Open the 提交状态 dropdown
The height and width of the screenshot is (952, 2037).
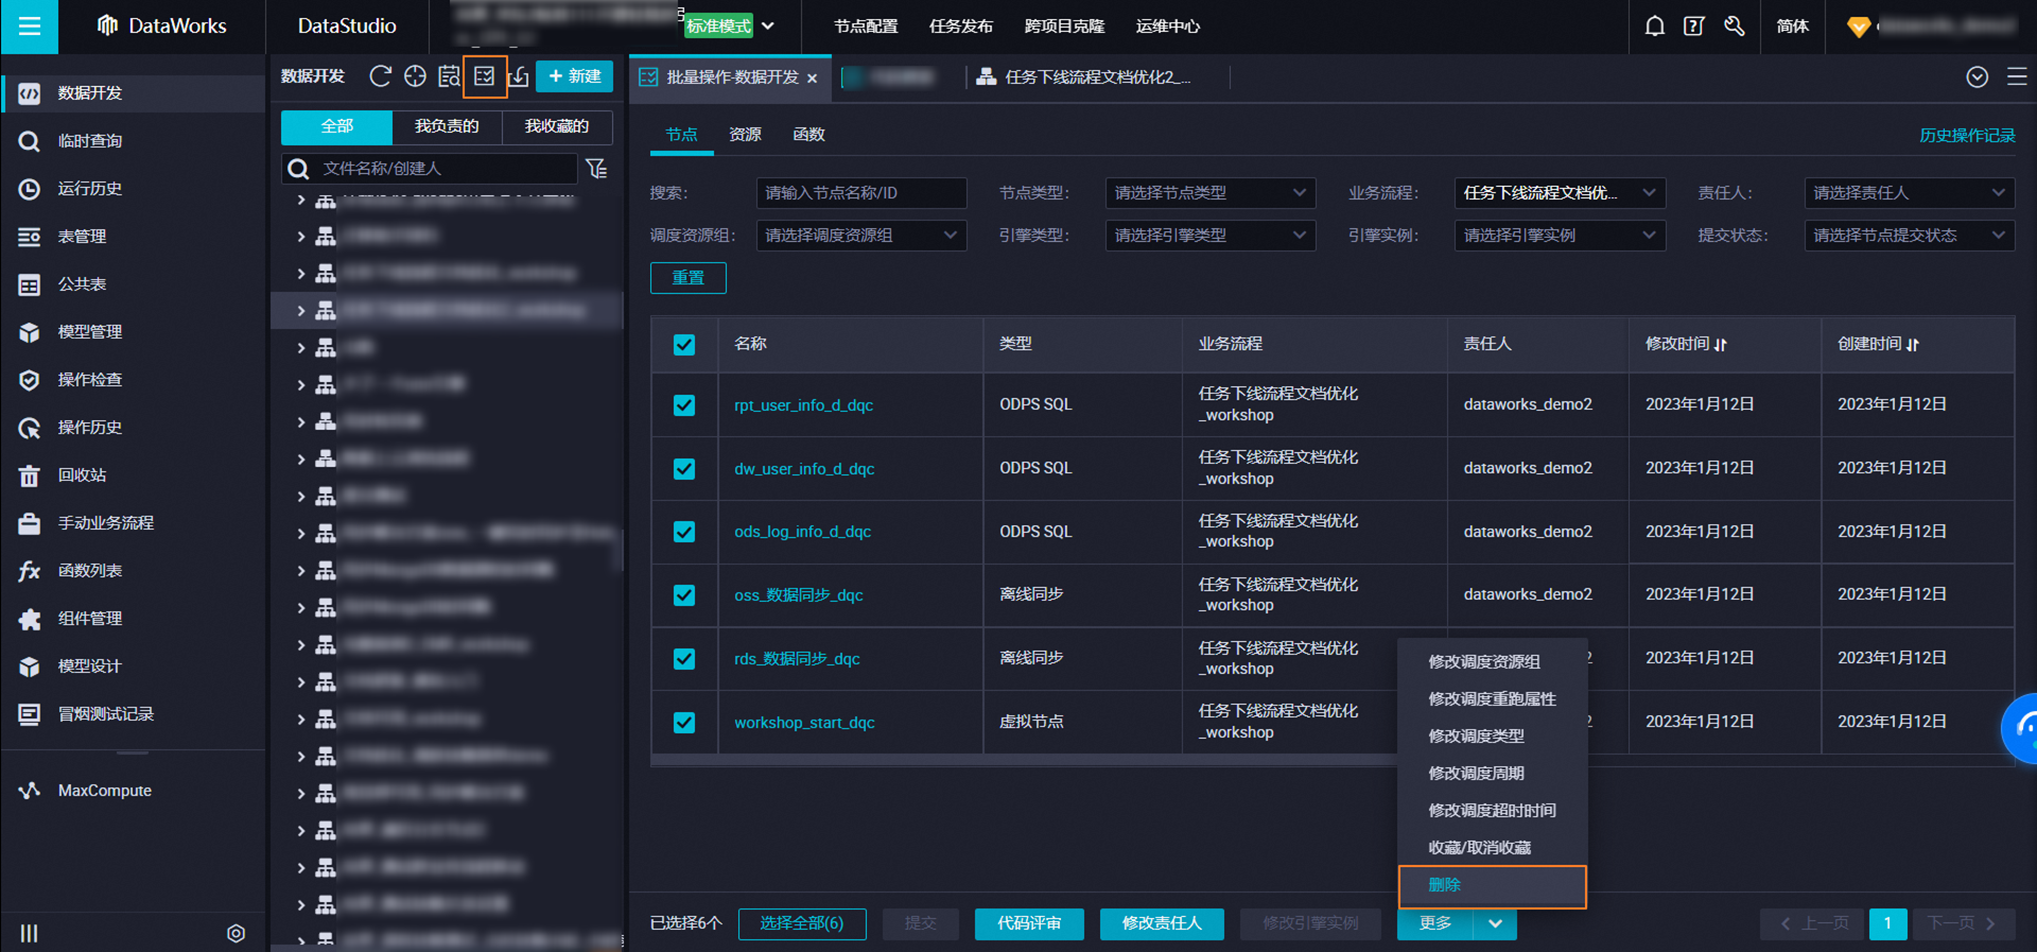(1909, 235)
